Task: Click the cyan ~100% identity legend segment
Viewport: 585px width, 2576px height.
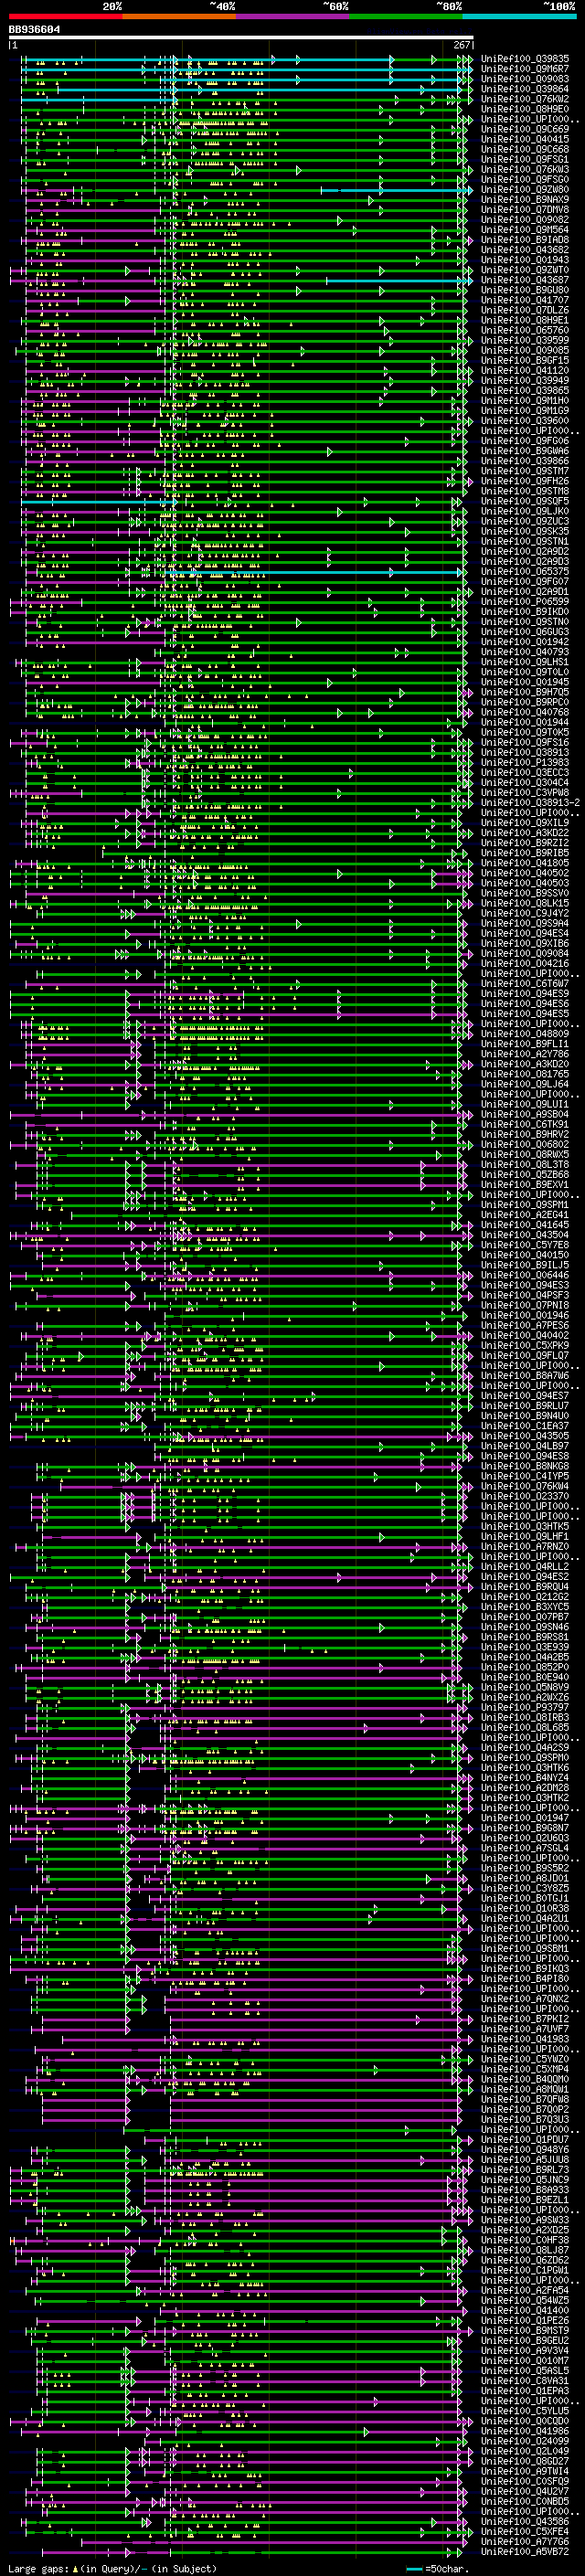Action: coord(519,16)
